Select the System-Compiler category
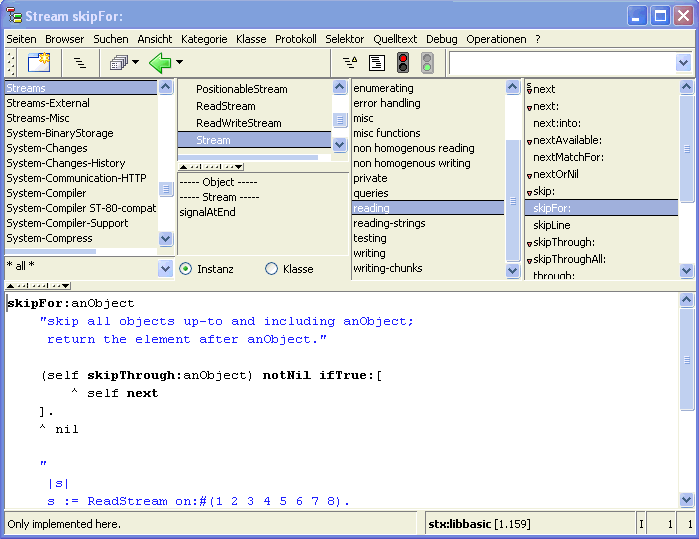Image resolution: width=699 pixels, height=539 pixels. tap(81, 193)
